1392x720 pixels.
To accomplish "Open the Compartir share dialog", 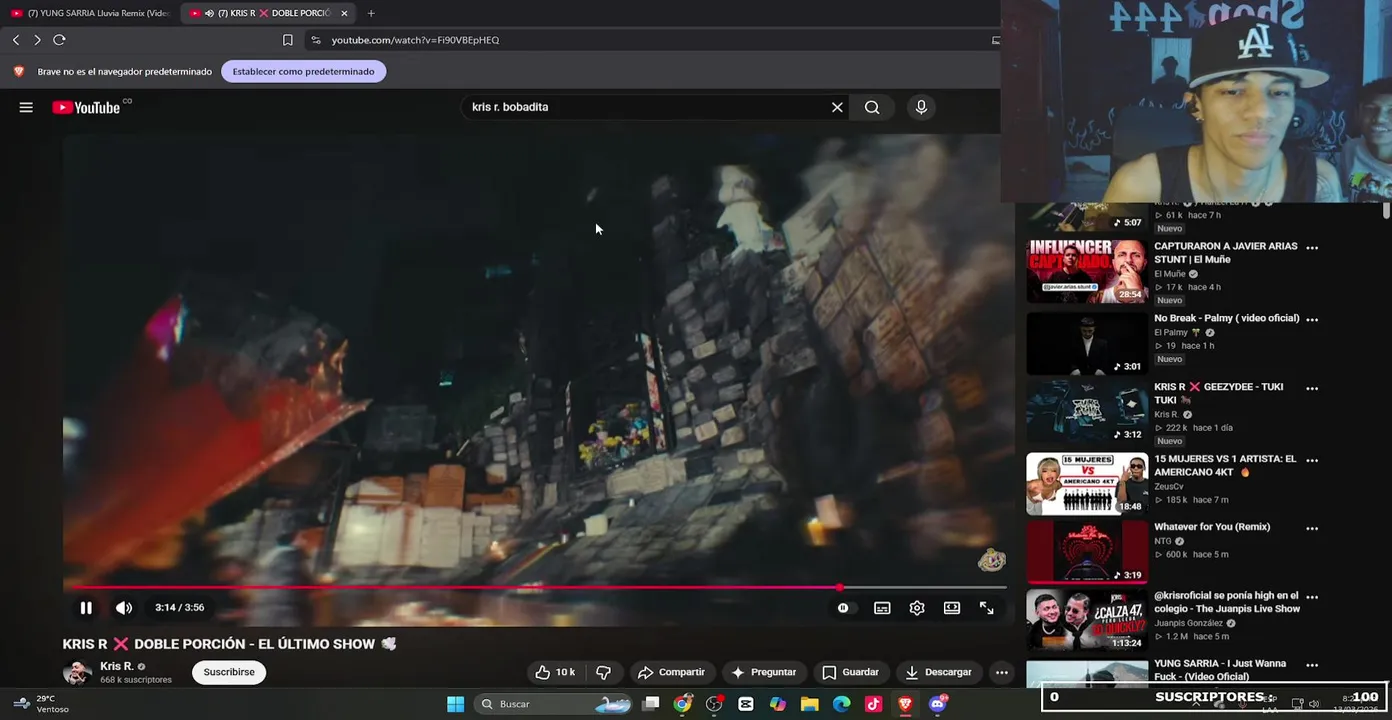I will click(x=671, y=672).
